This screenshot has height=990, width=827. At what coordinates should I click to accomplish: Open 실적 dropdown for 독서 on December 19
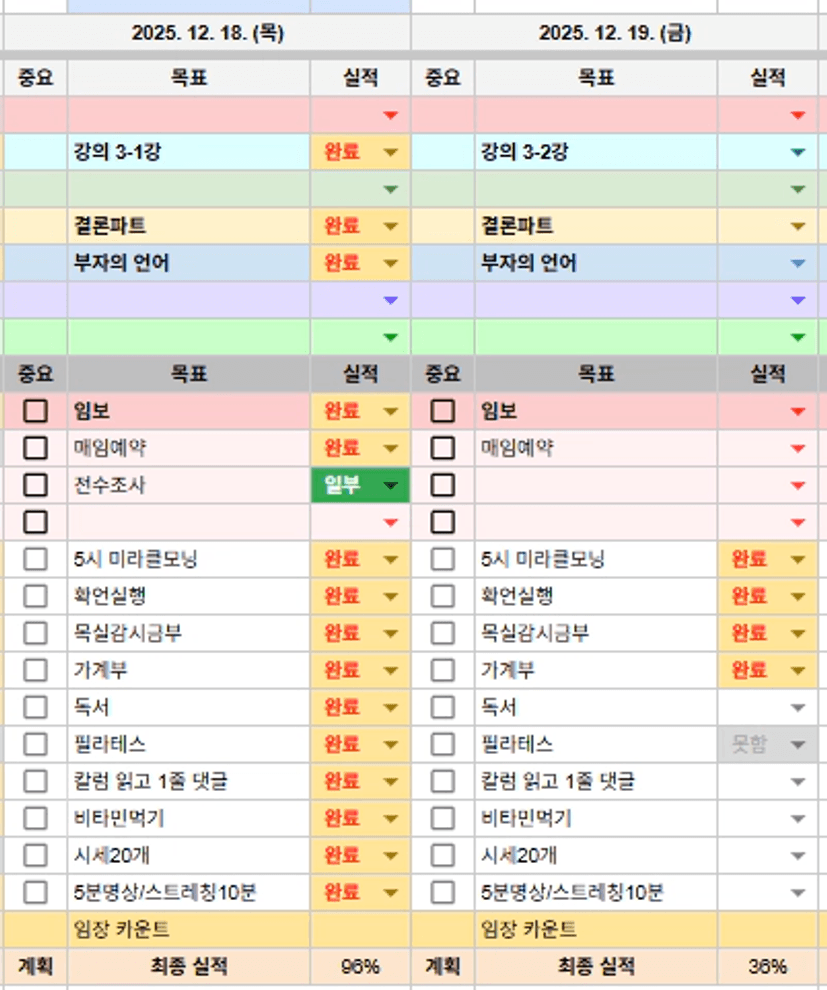797,708
